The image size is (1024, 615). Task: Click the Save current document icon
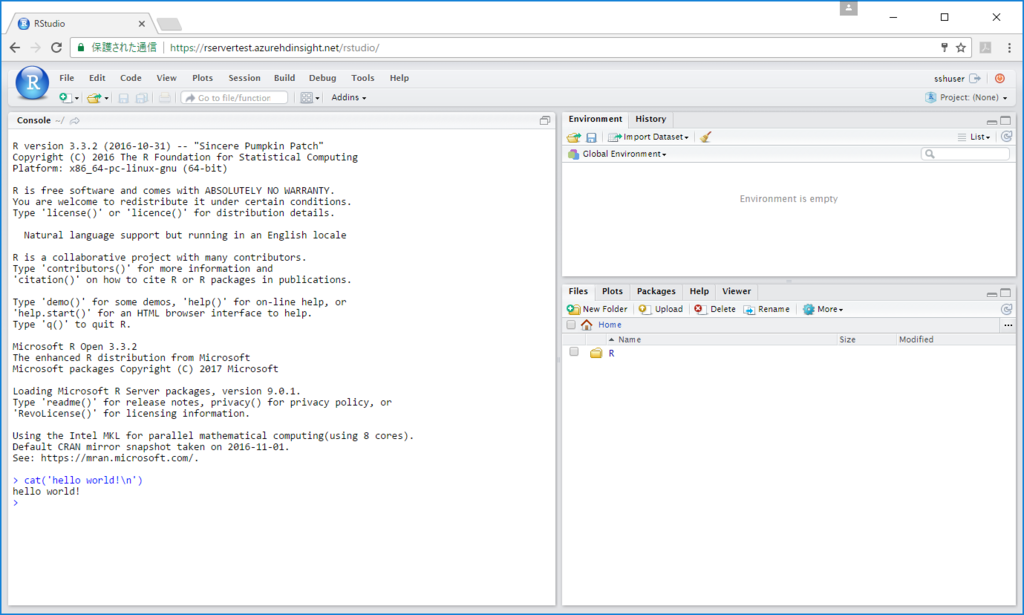(x=123, y=98)
